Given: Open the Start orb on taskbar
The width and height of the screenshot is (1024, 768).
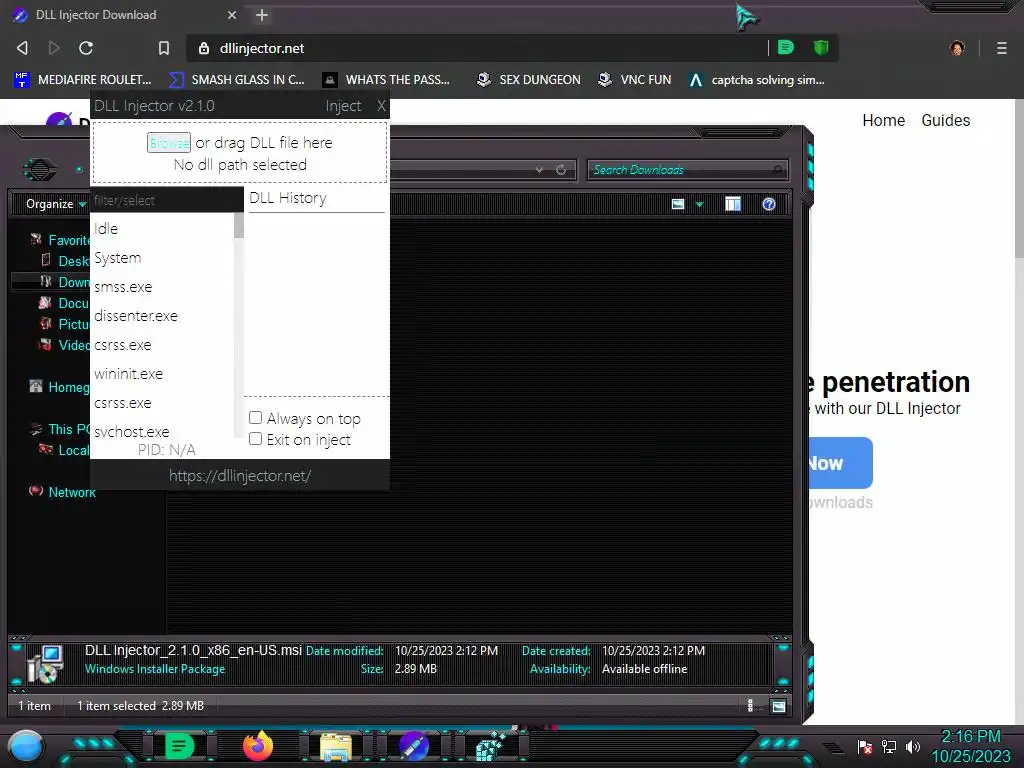Looking at the screenshot, I should [x=25, y=746].
